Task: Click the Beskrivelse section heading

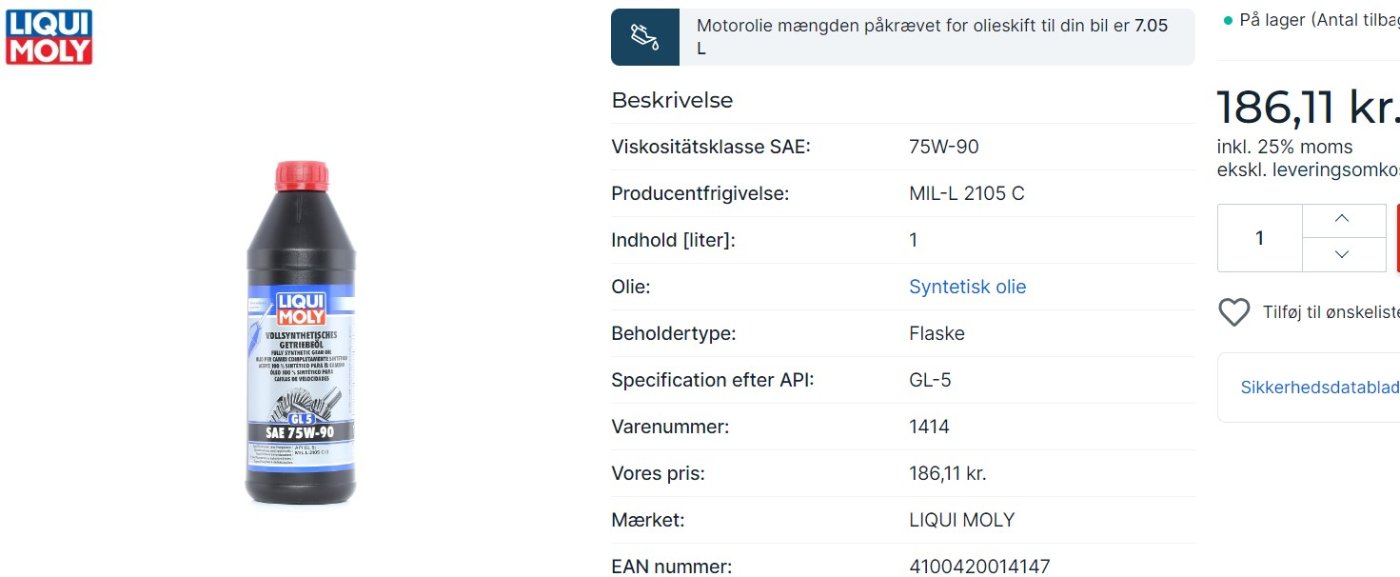Action: 672,100
